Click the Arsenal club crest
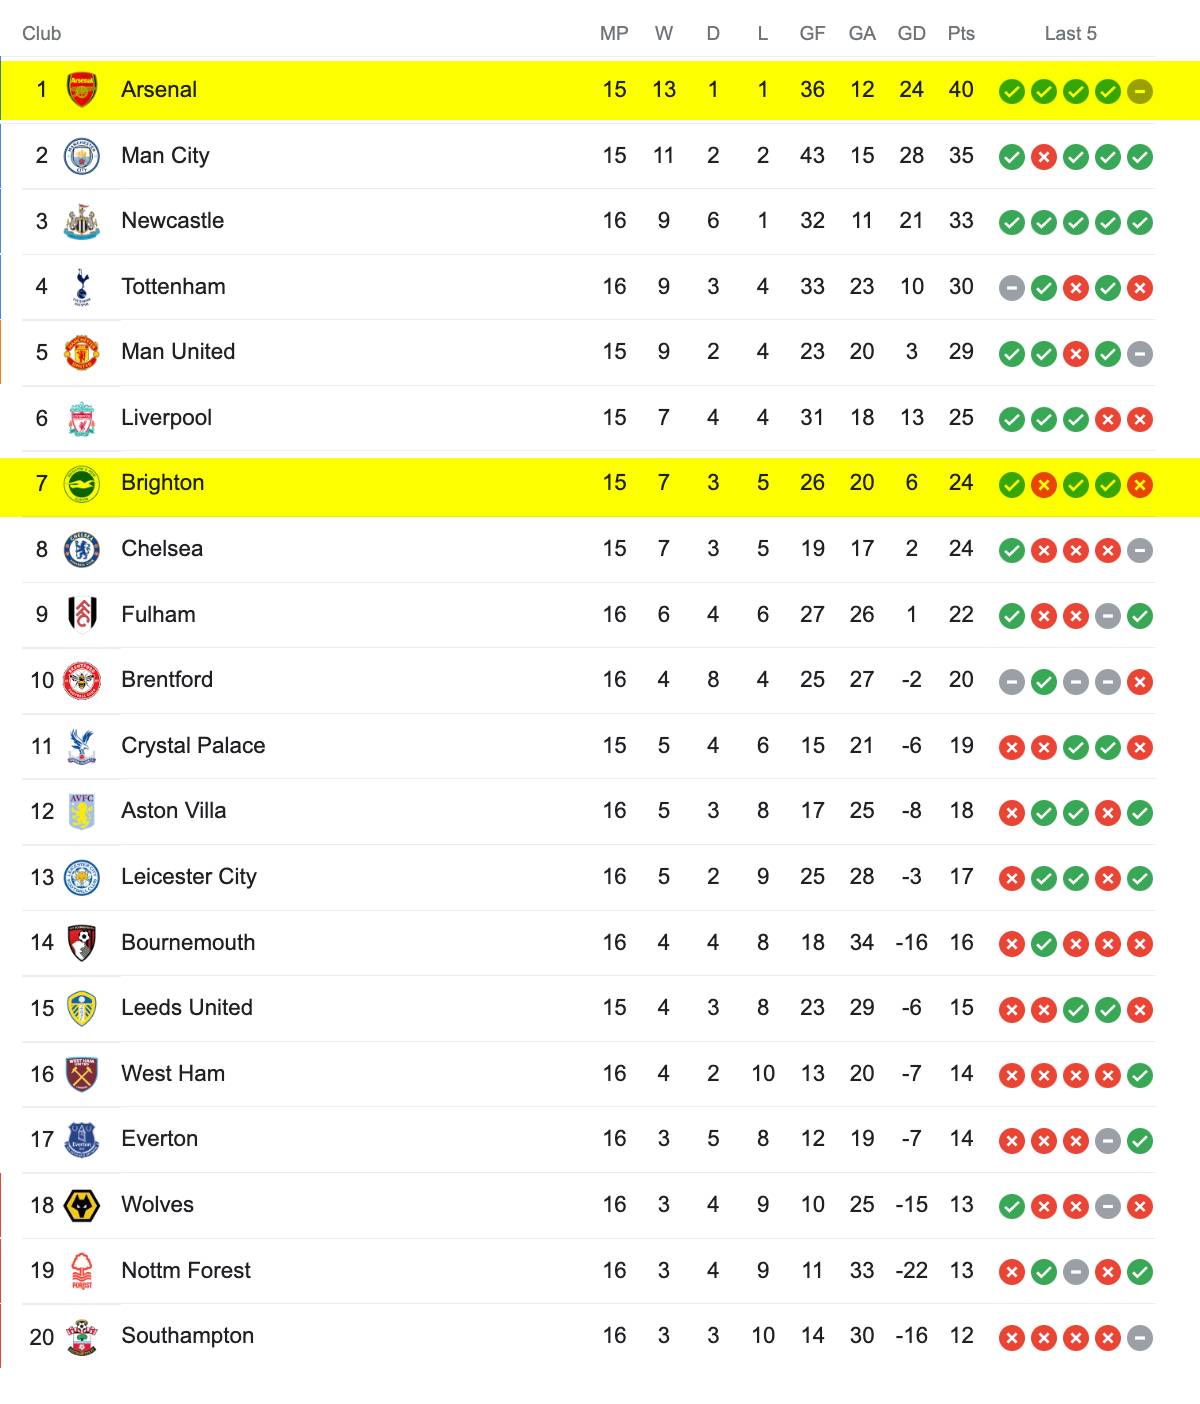The height and width of the screenshot is (1404, 1200). pyautogui.click(x=82, y=90)
